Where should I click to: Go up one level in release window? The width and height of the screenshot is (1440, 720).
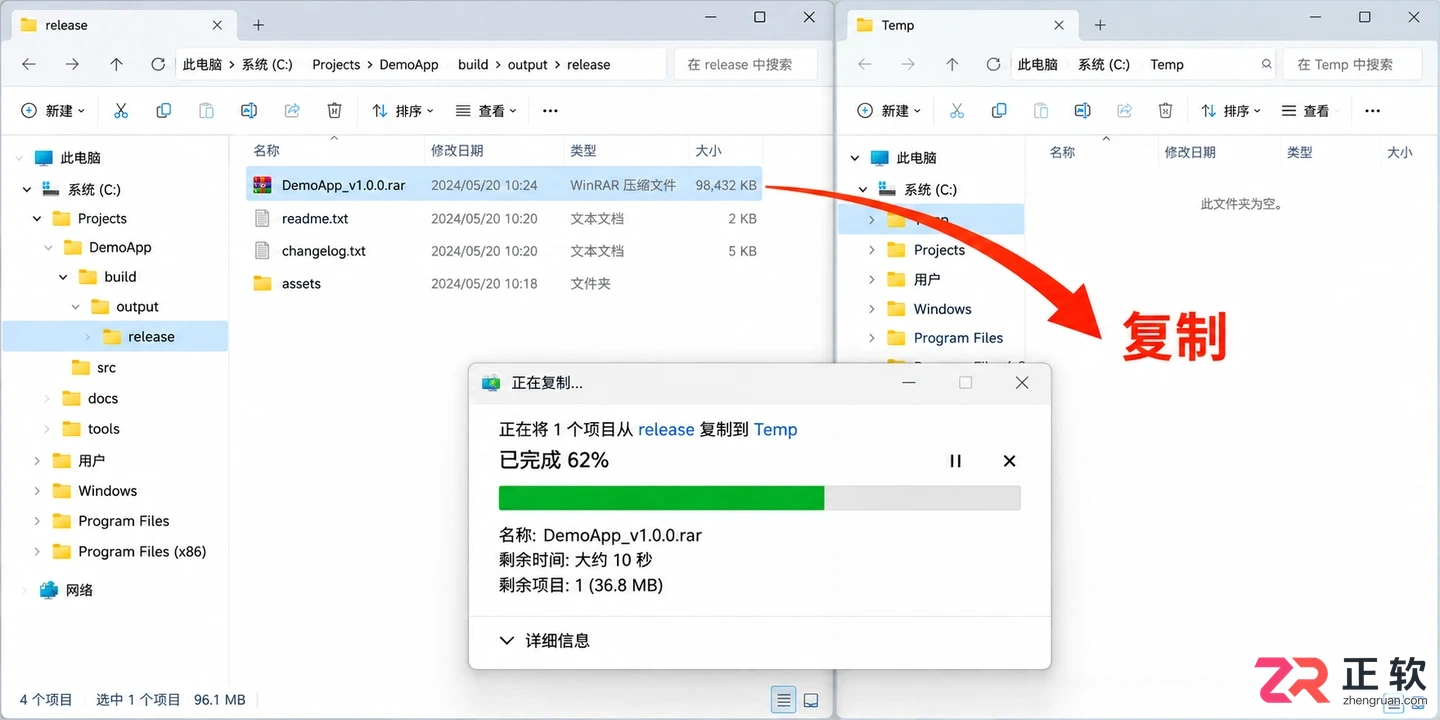[116, 64]
